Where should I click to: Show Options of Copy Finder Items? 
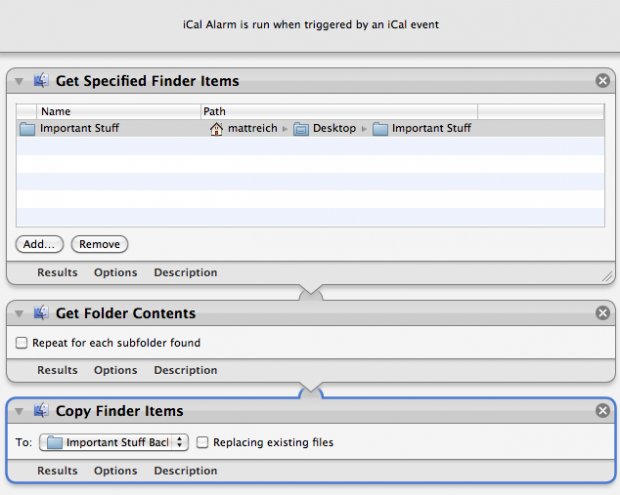(x=115, y=470)
